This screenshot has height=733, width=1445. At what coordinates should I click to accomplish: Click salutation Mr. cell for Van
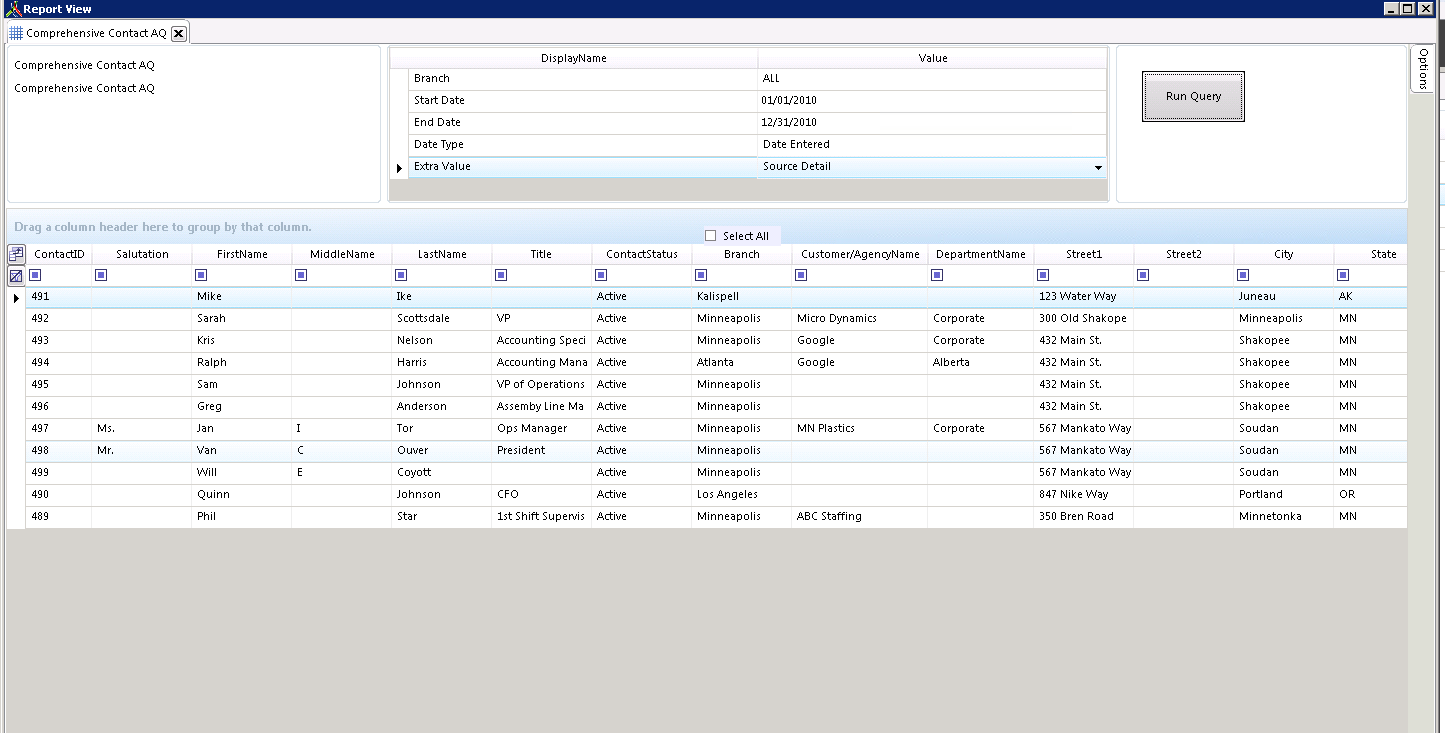pos(142,450)
